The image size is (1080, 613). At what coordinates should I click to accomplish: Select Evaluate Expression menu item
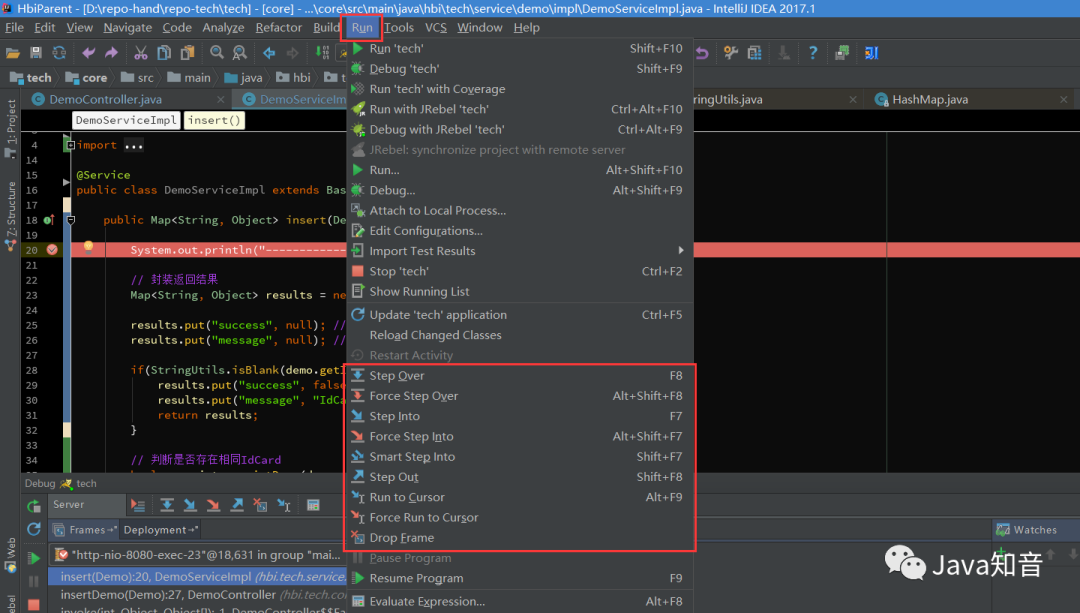(520, 601)
